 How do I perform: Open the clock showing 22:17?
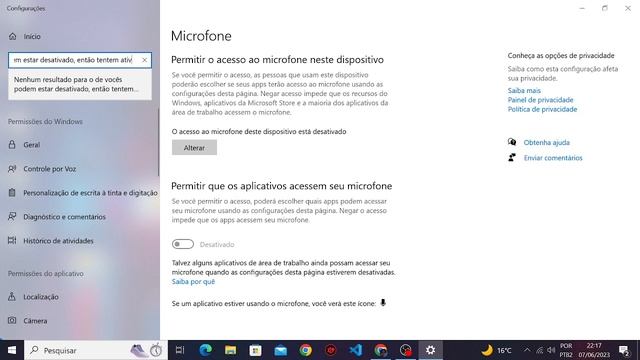pyautogui.click(x=594, y=350)
